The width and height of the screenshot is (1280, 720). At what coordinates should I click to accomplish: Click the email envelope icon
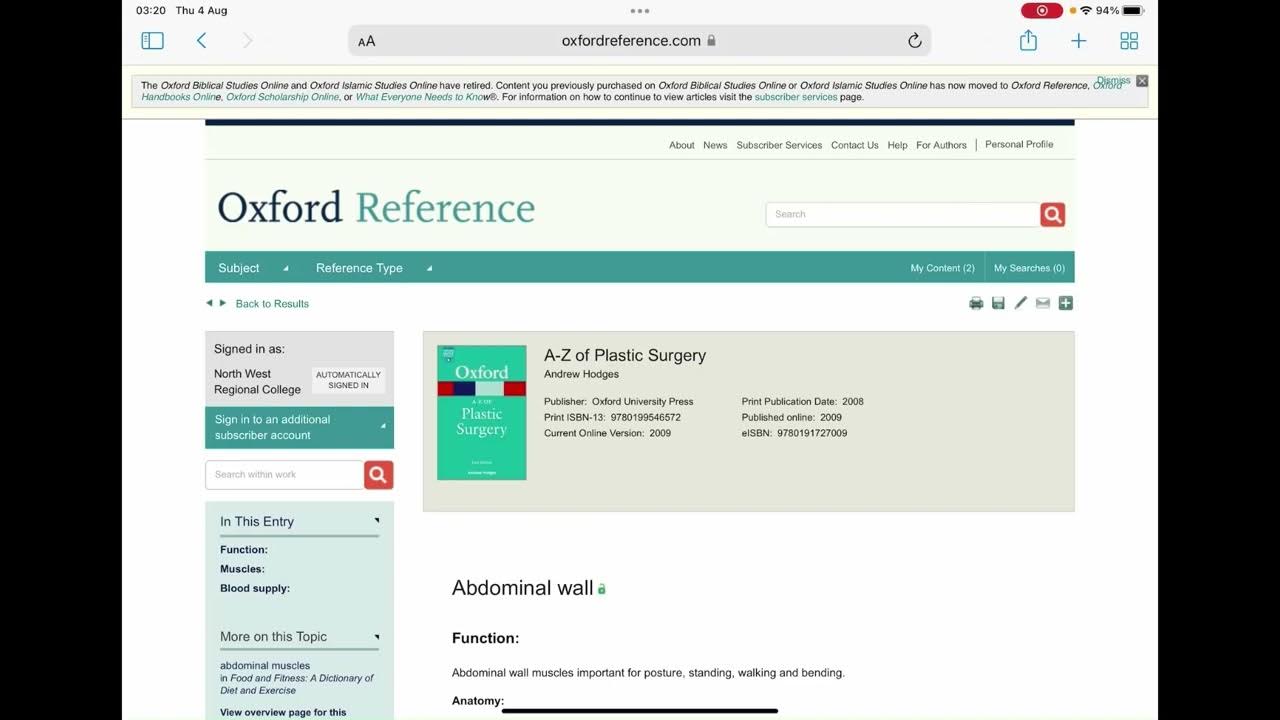1043,303
